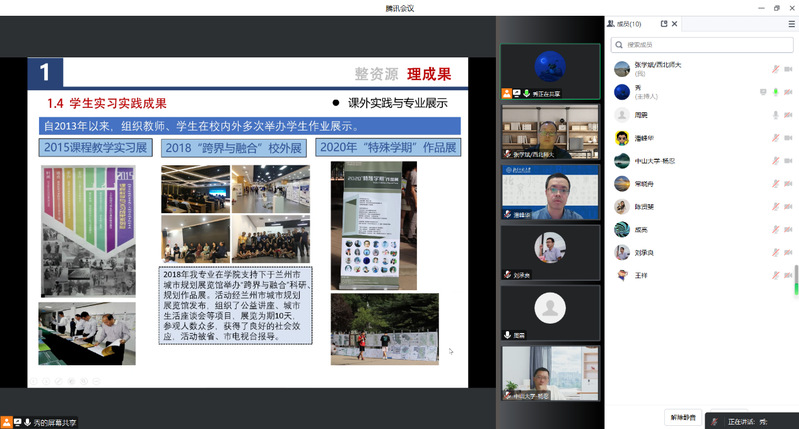Open the 成员(10) members panel title
Image resolution: width=799 pixels, height=429 pixels.
(631, 22)
